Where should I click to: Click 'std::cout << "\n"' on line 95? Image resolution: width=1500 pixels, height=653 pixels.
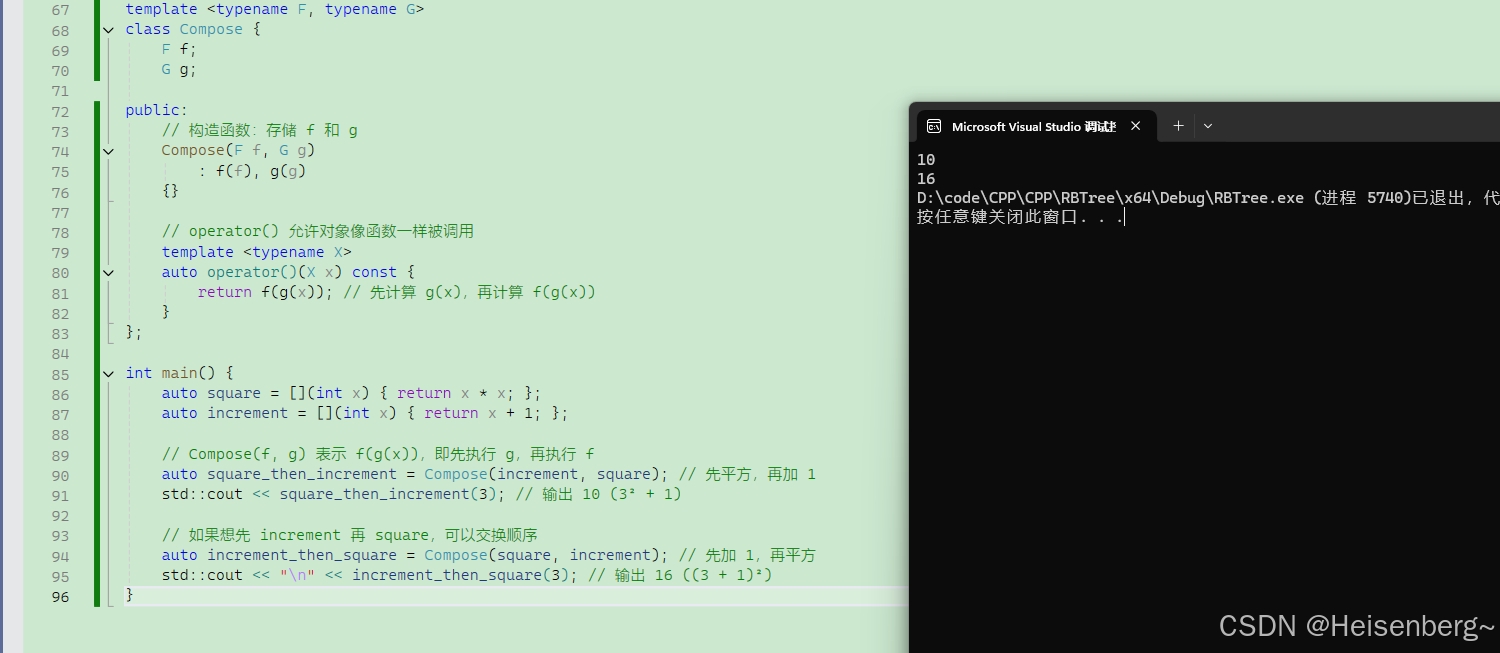pos(238,575)
